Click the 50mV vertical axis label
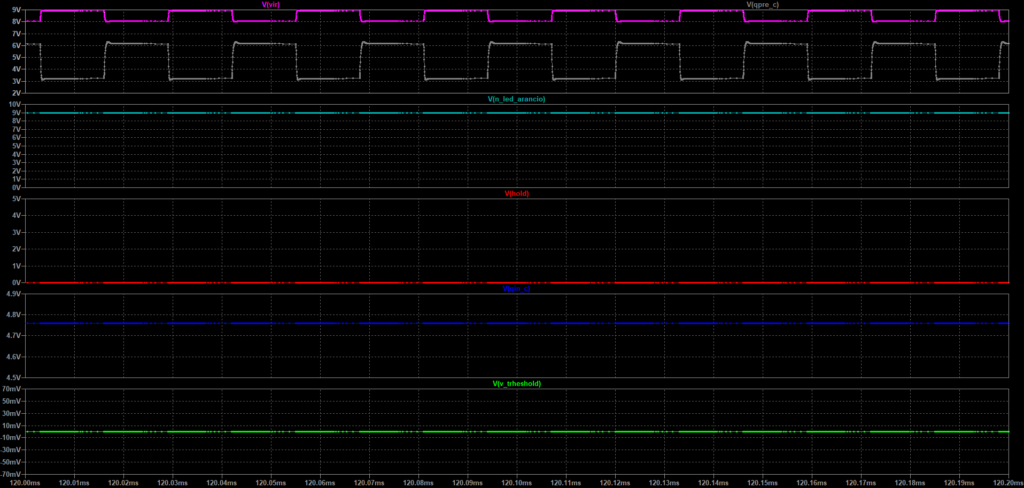Image resolution: width=1024 pixels, height=488 pixels. (x=12, y=402)
